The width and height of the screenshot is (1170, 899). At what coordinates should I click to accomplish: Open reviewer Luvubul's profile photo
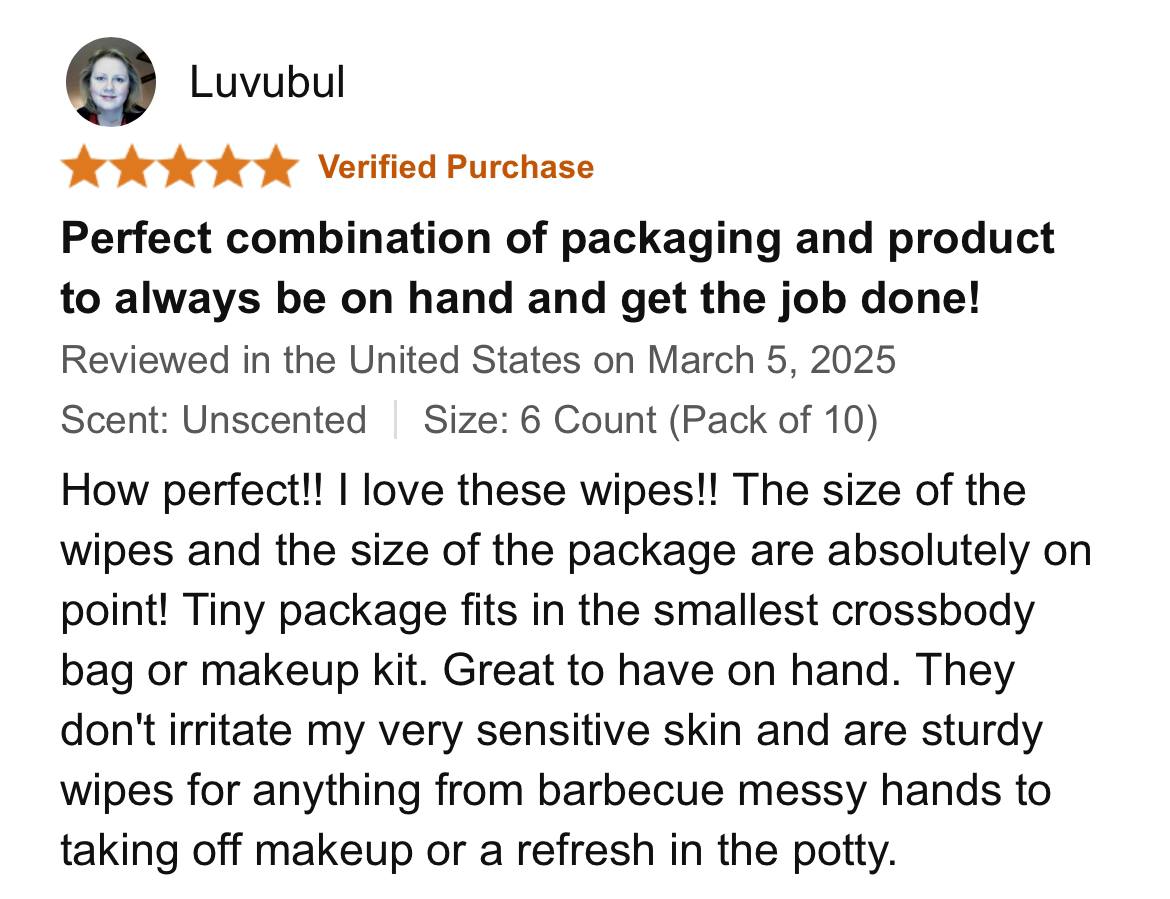tap(110, 82)
